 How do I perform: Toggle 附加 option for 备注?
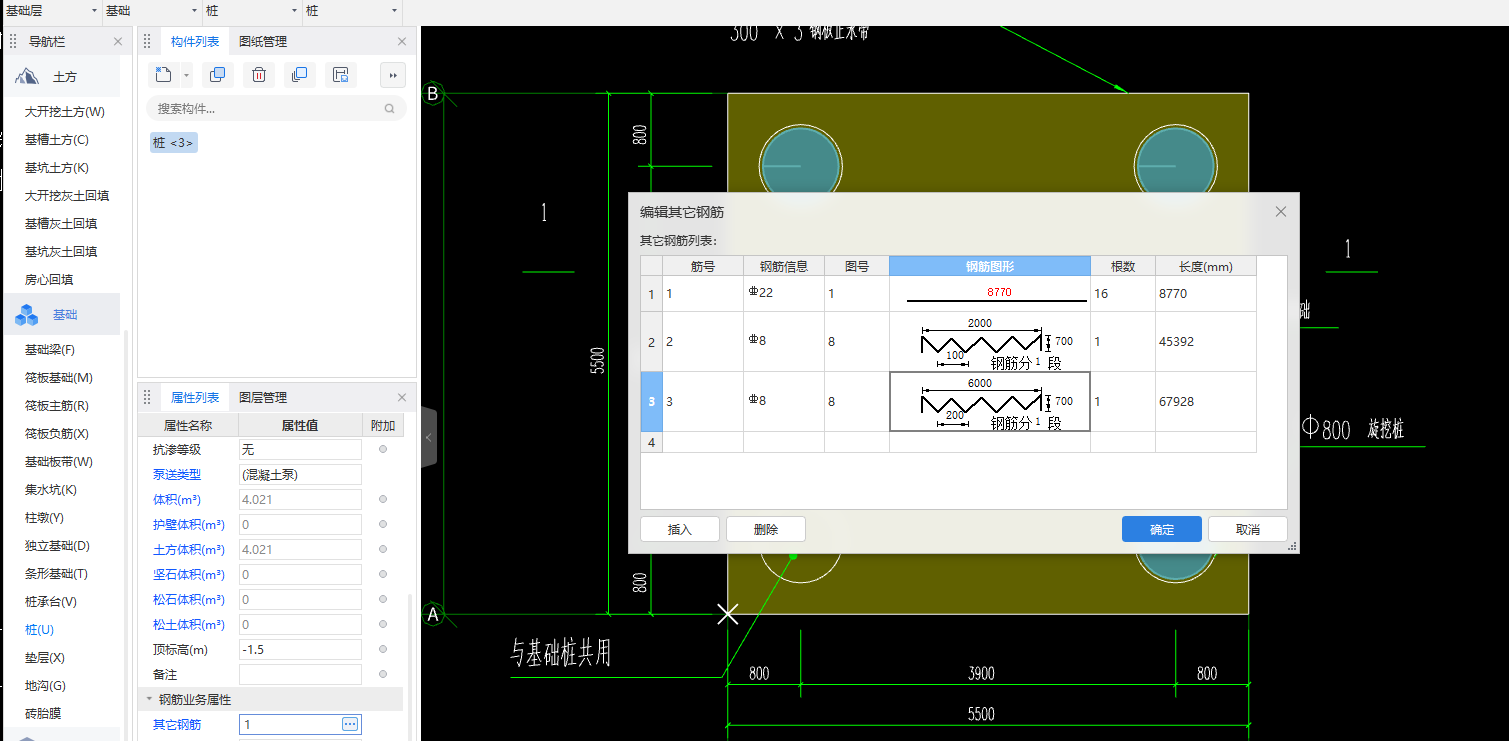click(x=383, y=674)
